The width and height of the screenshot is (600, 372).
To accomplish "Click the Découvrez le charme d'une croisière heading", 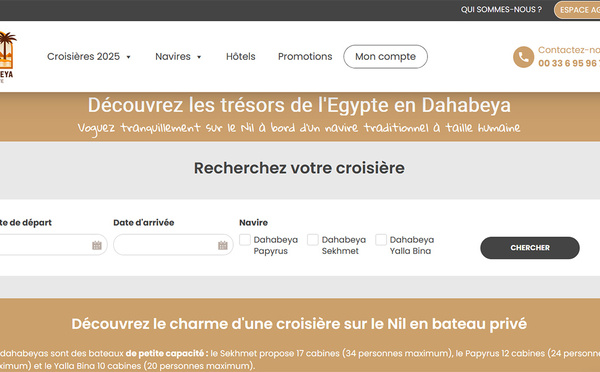I will point(299,324).
